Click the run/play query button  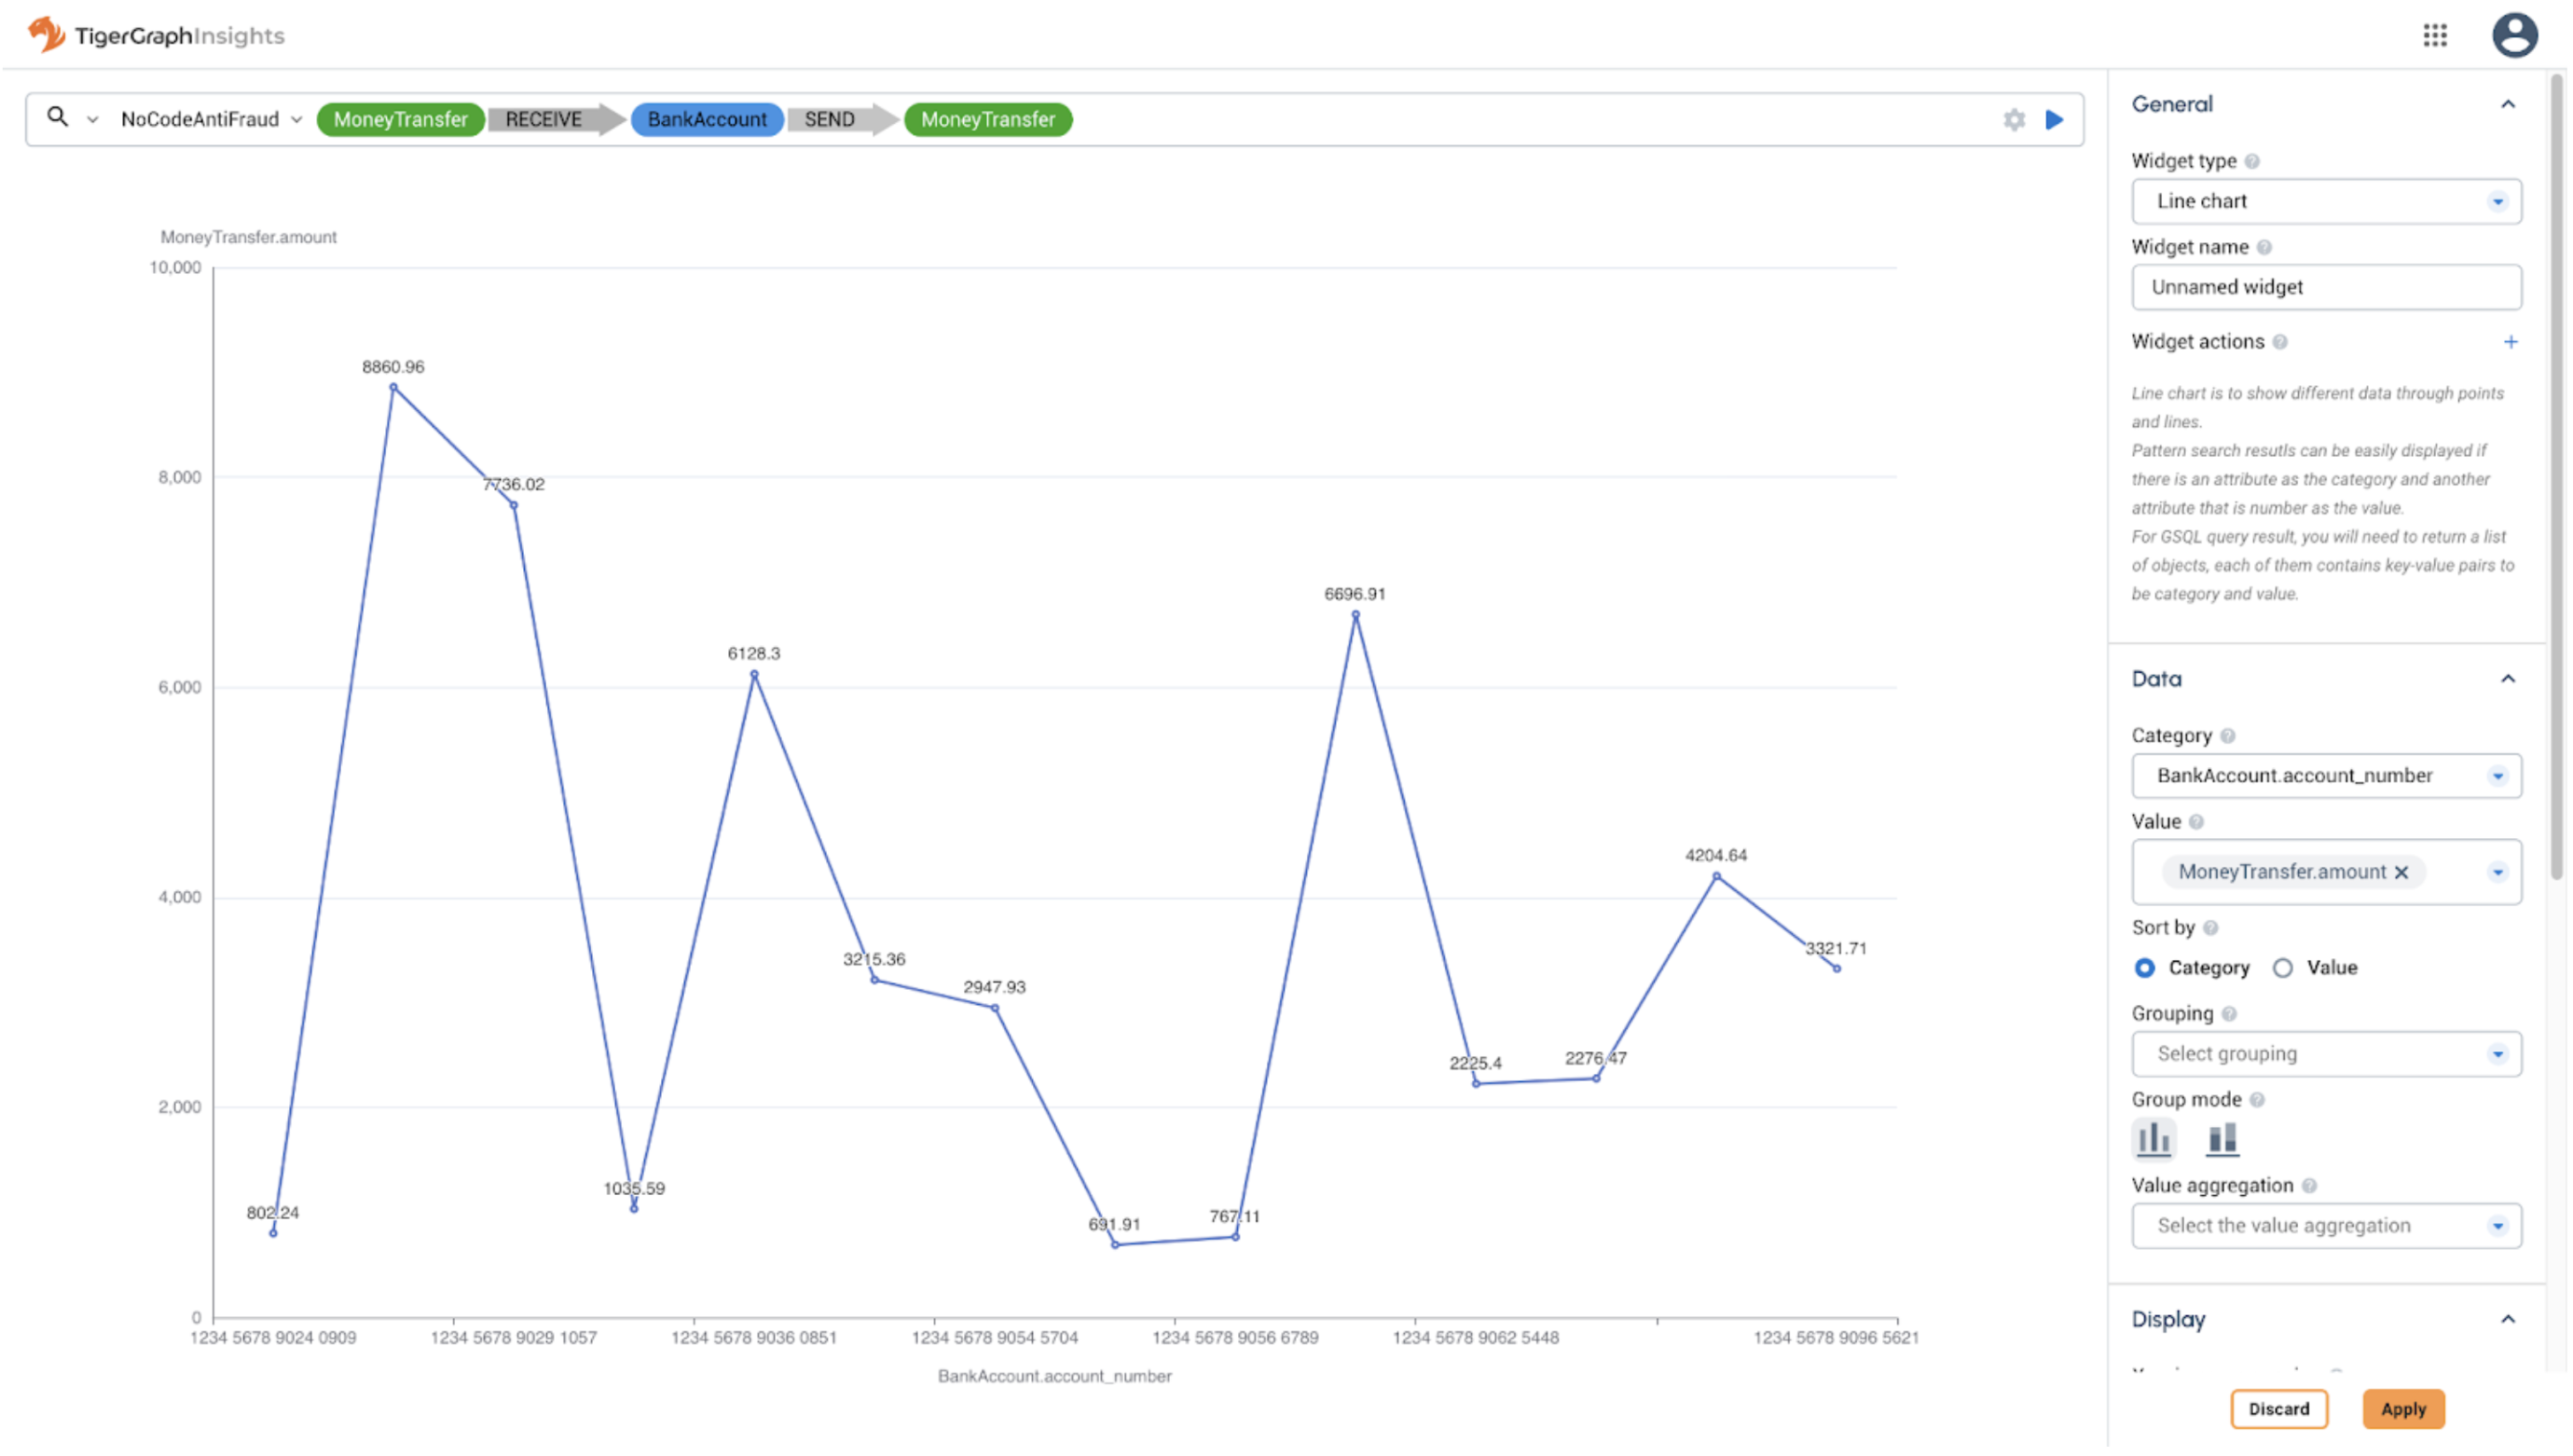2056,117
